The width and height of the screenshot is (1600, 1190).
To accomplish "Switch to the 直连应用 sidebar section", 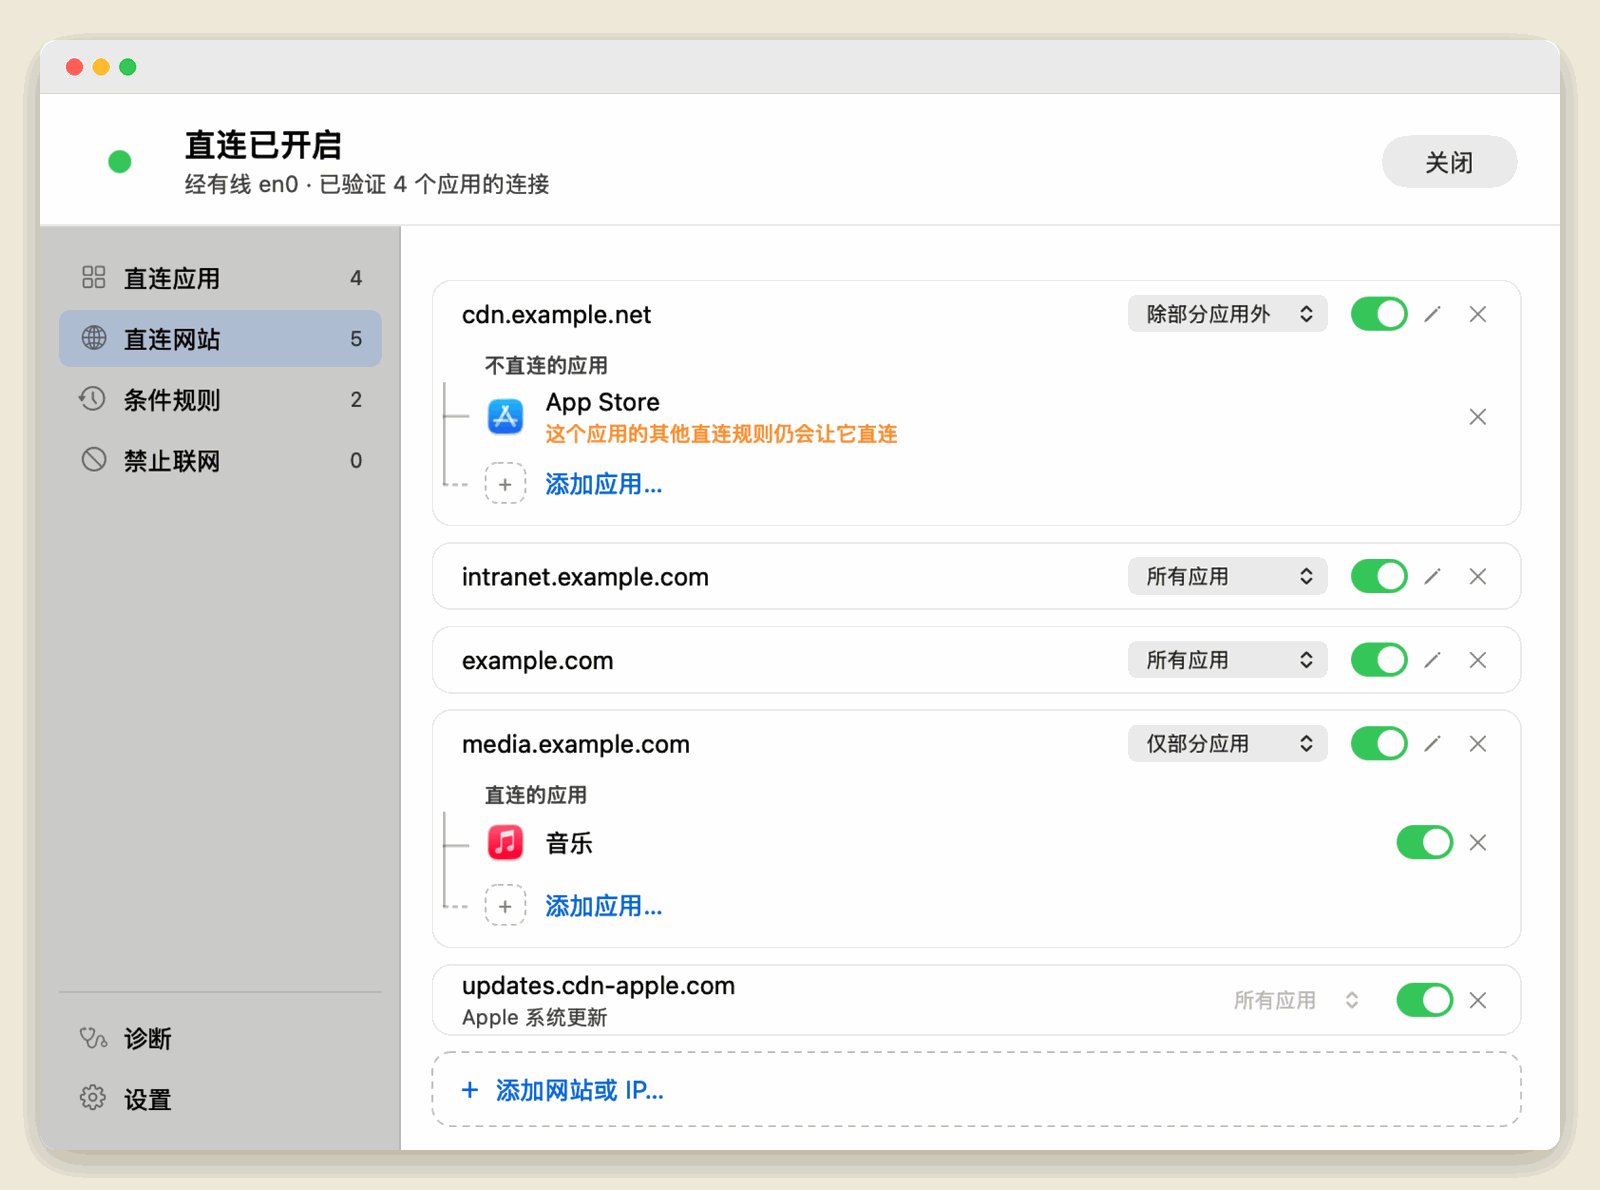I will click(220, 278).
